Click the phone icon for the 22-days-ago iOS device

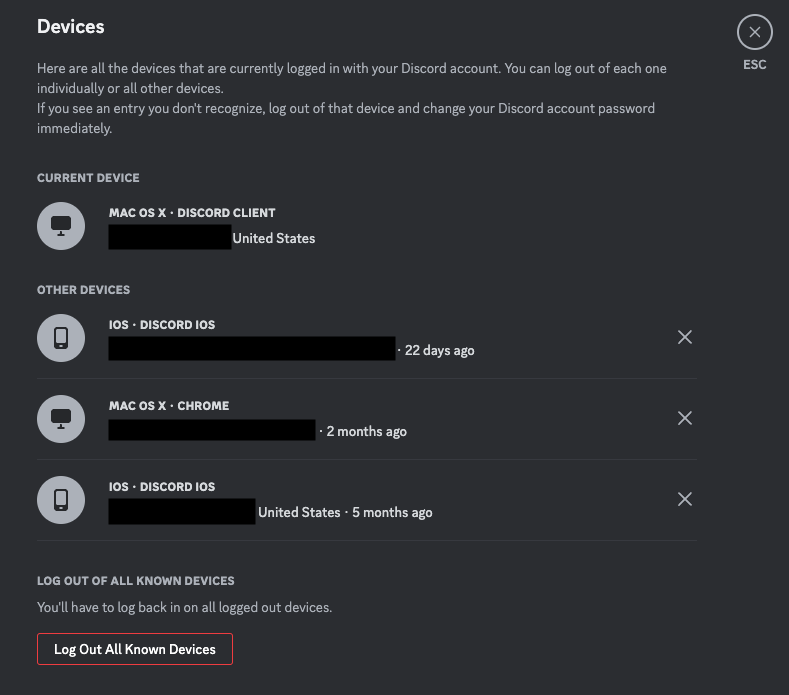click(61, 338)
